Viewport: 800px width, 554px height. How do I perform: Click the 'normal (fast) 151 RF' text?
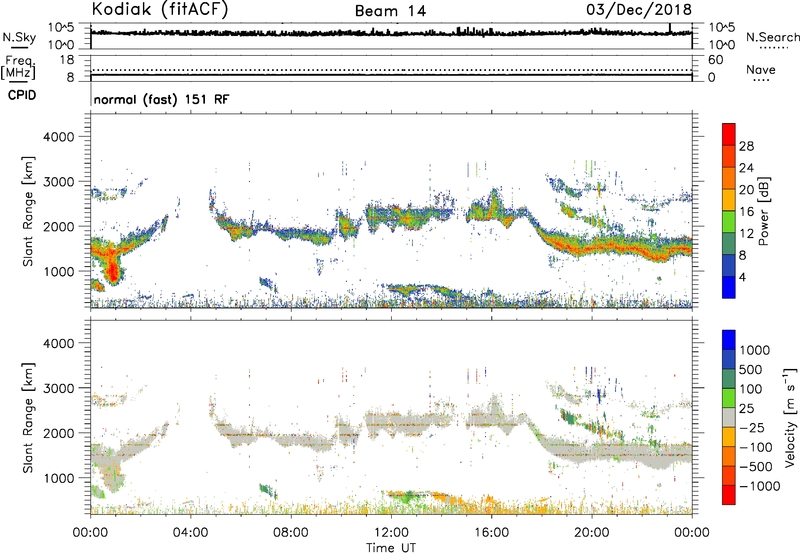click(161, 99)
